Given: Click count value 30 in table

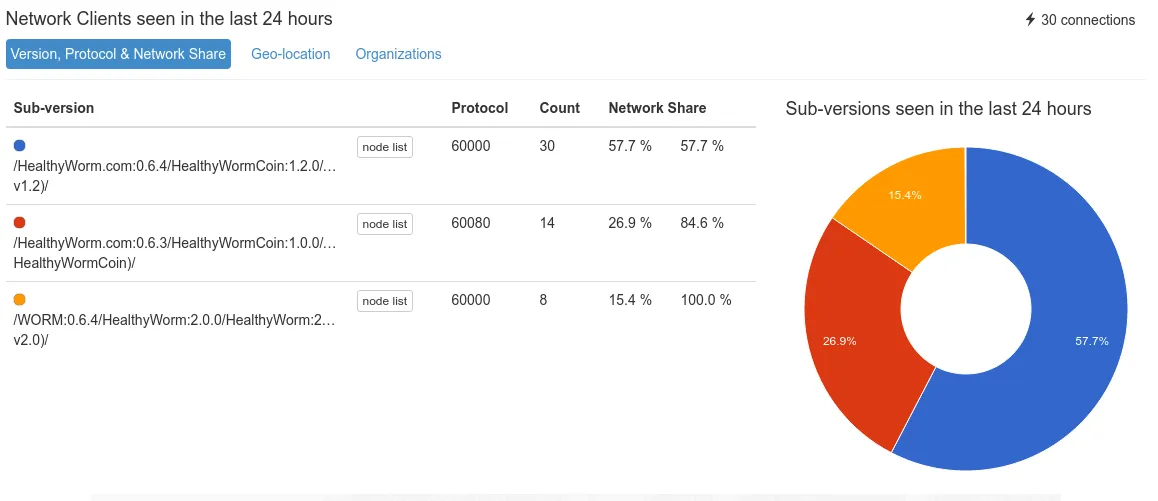Looking at the screenshot, I should coord(547,146).
